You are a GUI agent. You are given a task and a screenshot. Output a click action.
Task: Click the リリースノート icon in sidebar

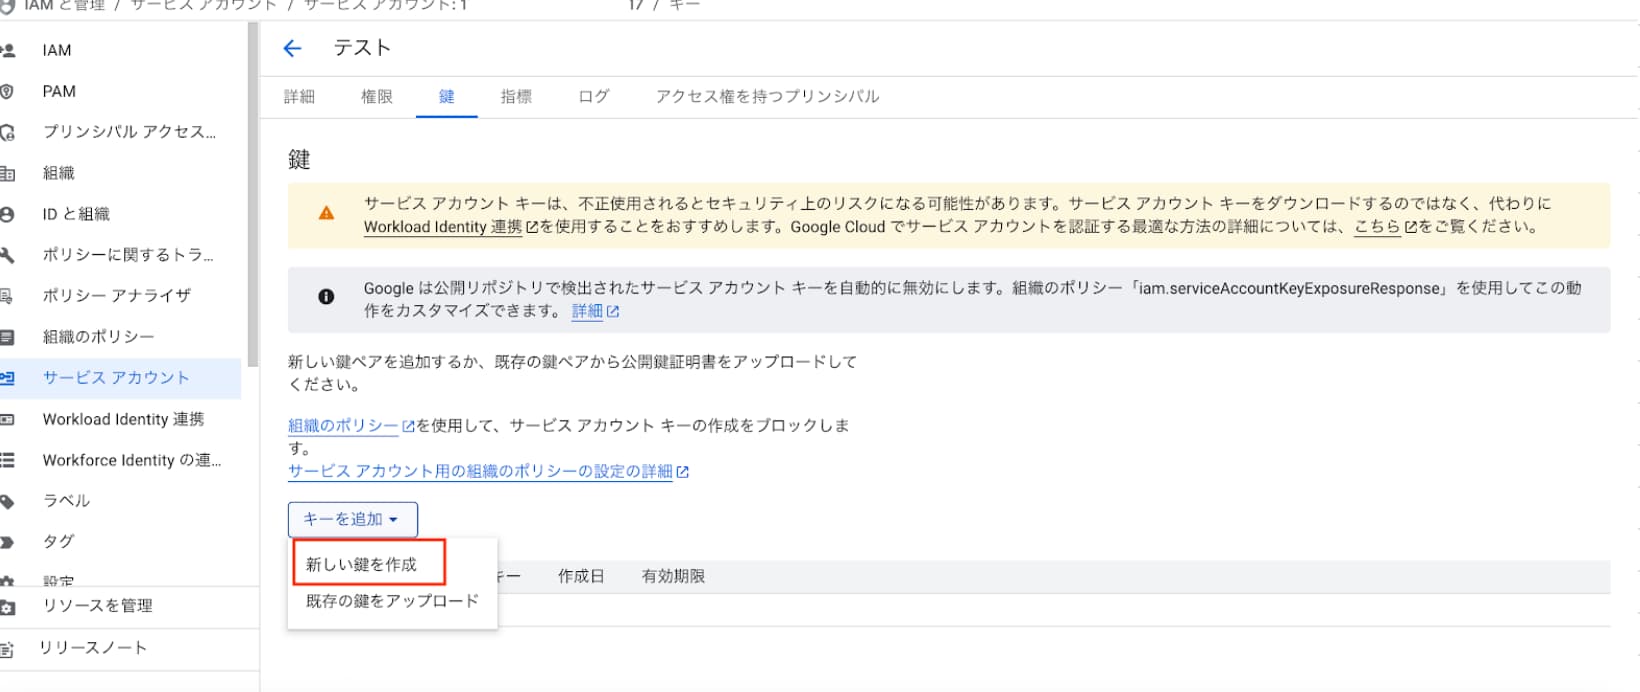[x=7, y=649]
